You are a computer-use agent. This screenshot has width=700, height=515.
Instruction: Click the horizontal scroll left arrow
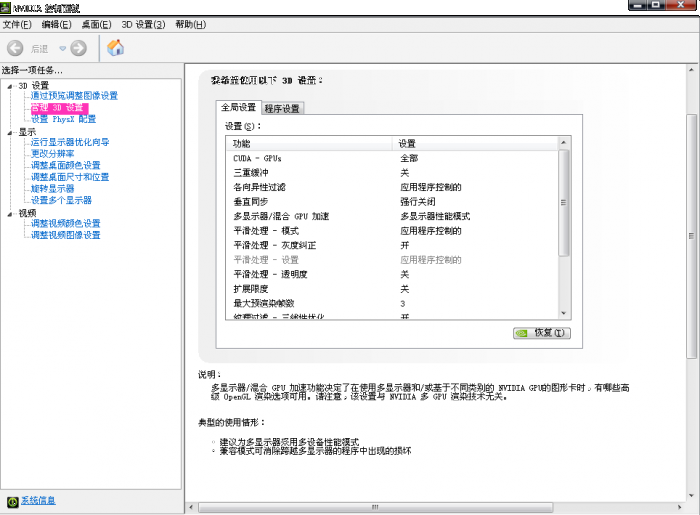pyautogui.click(x=192, y=507)
